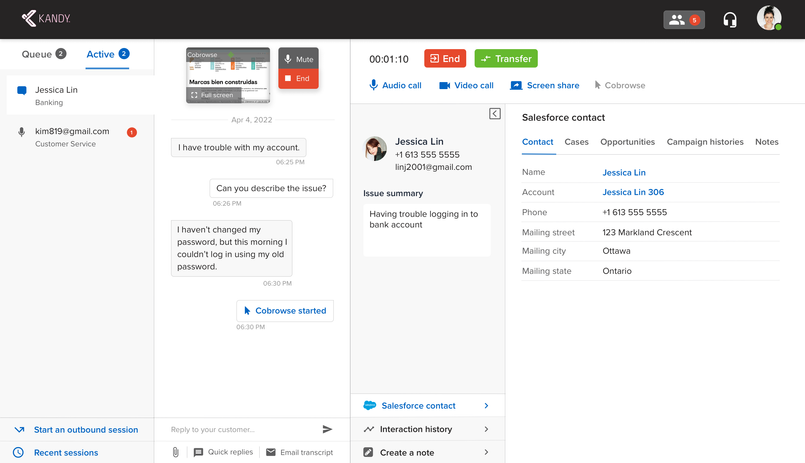Click the linj2001@gmail.com email text

[433, 167]
